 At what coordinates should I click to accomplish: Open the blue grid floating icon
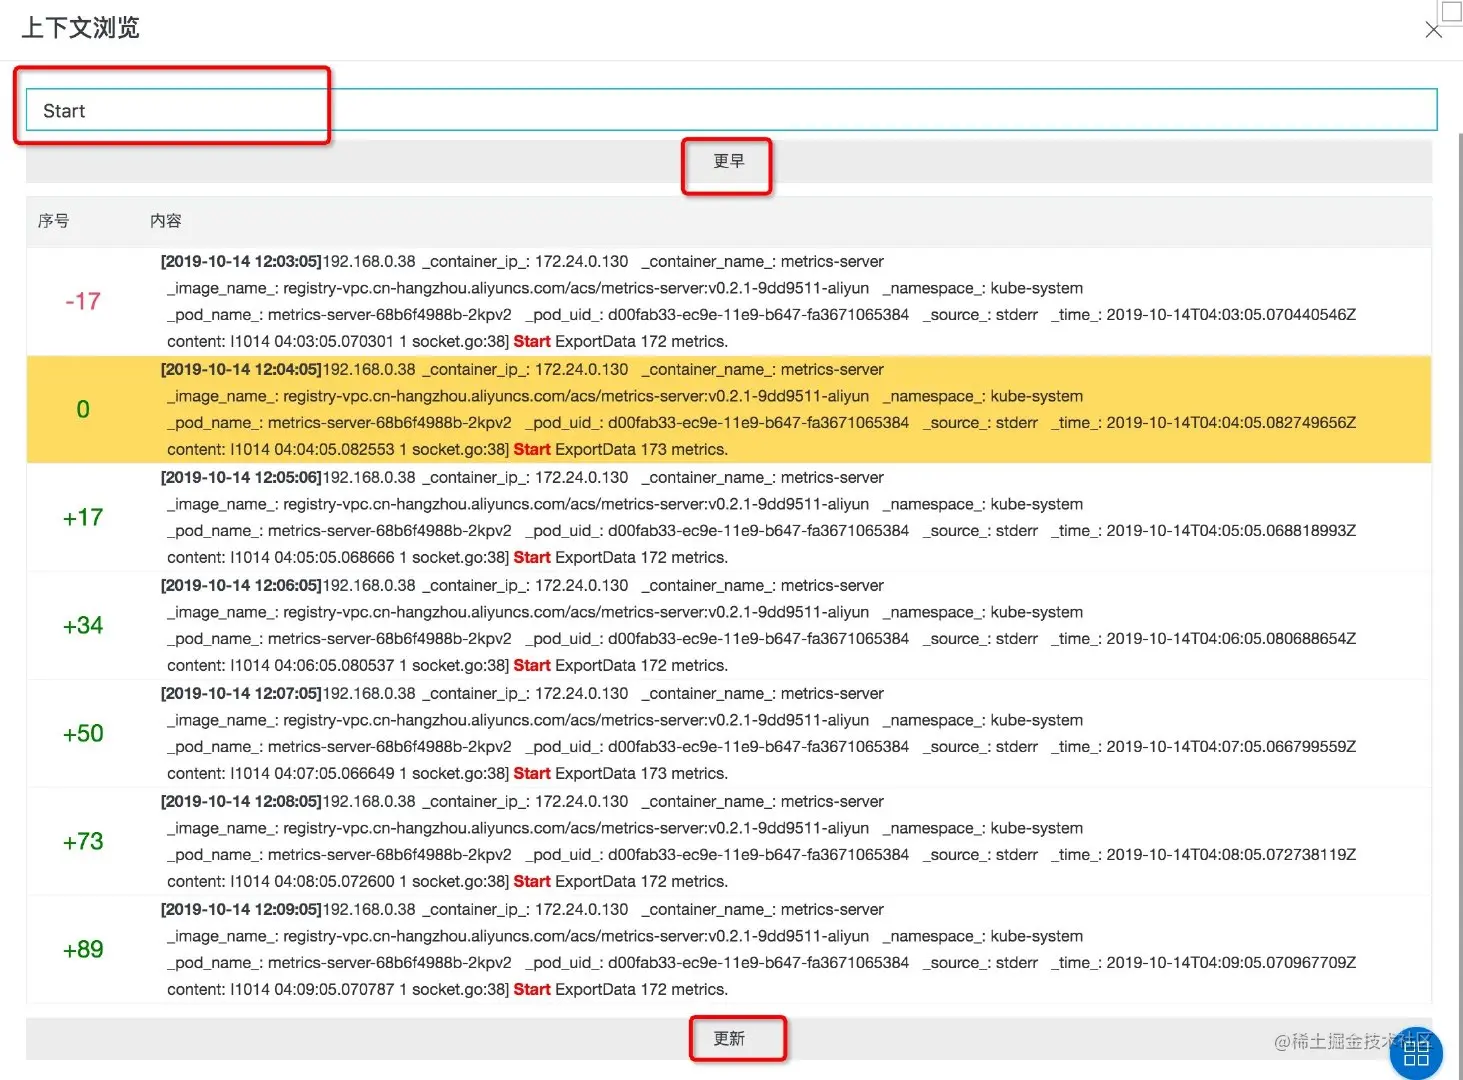1416,1054
